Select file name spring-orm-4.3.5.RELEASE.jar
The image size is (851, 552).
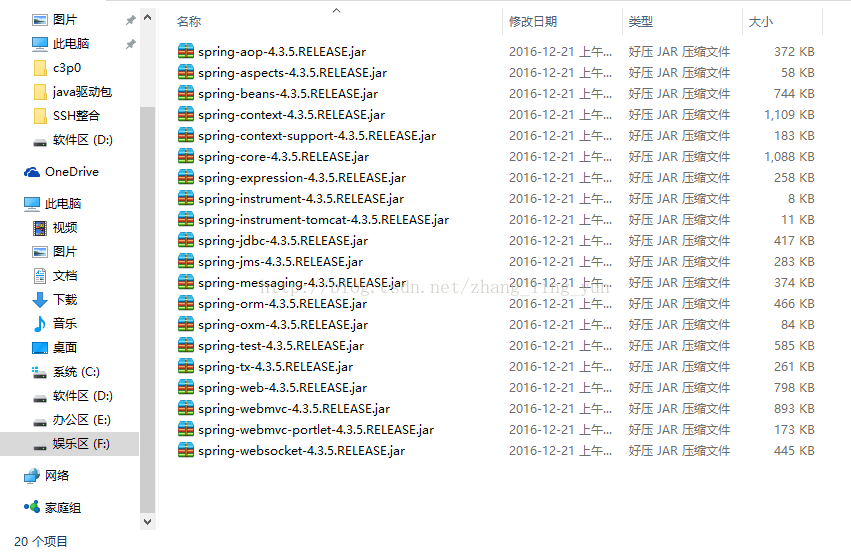[282, 303]
